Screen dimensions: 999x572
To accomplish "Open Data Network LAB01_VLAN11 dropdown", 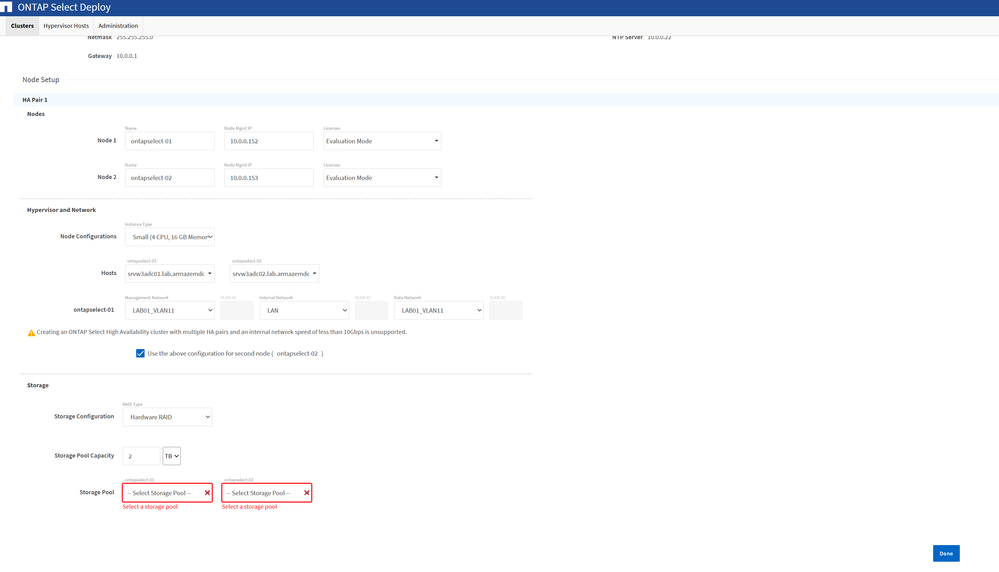I will tap(438, 311).
